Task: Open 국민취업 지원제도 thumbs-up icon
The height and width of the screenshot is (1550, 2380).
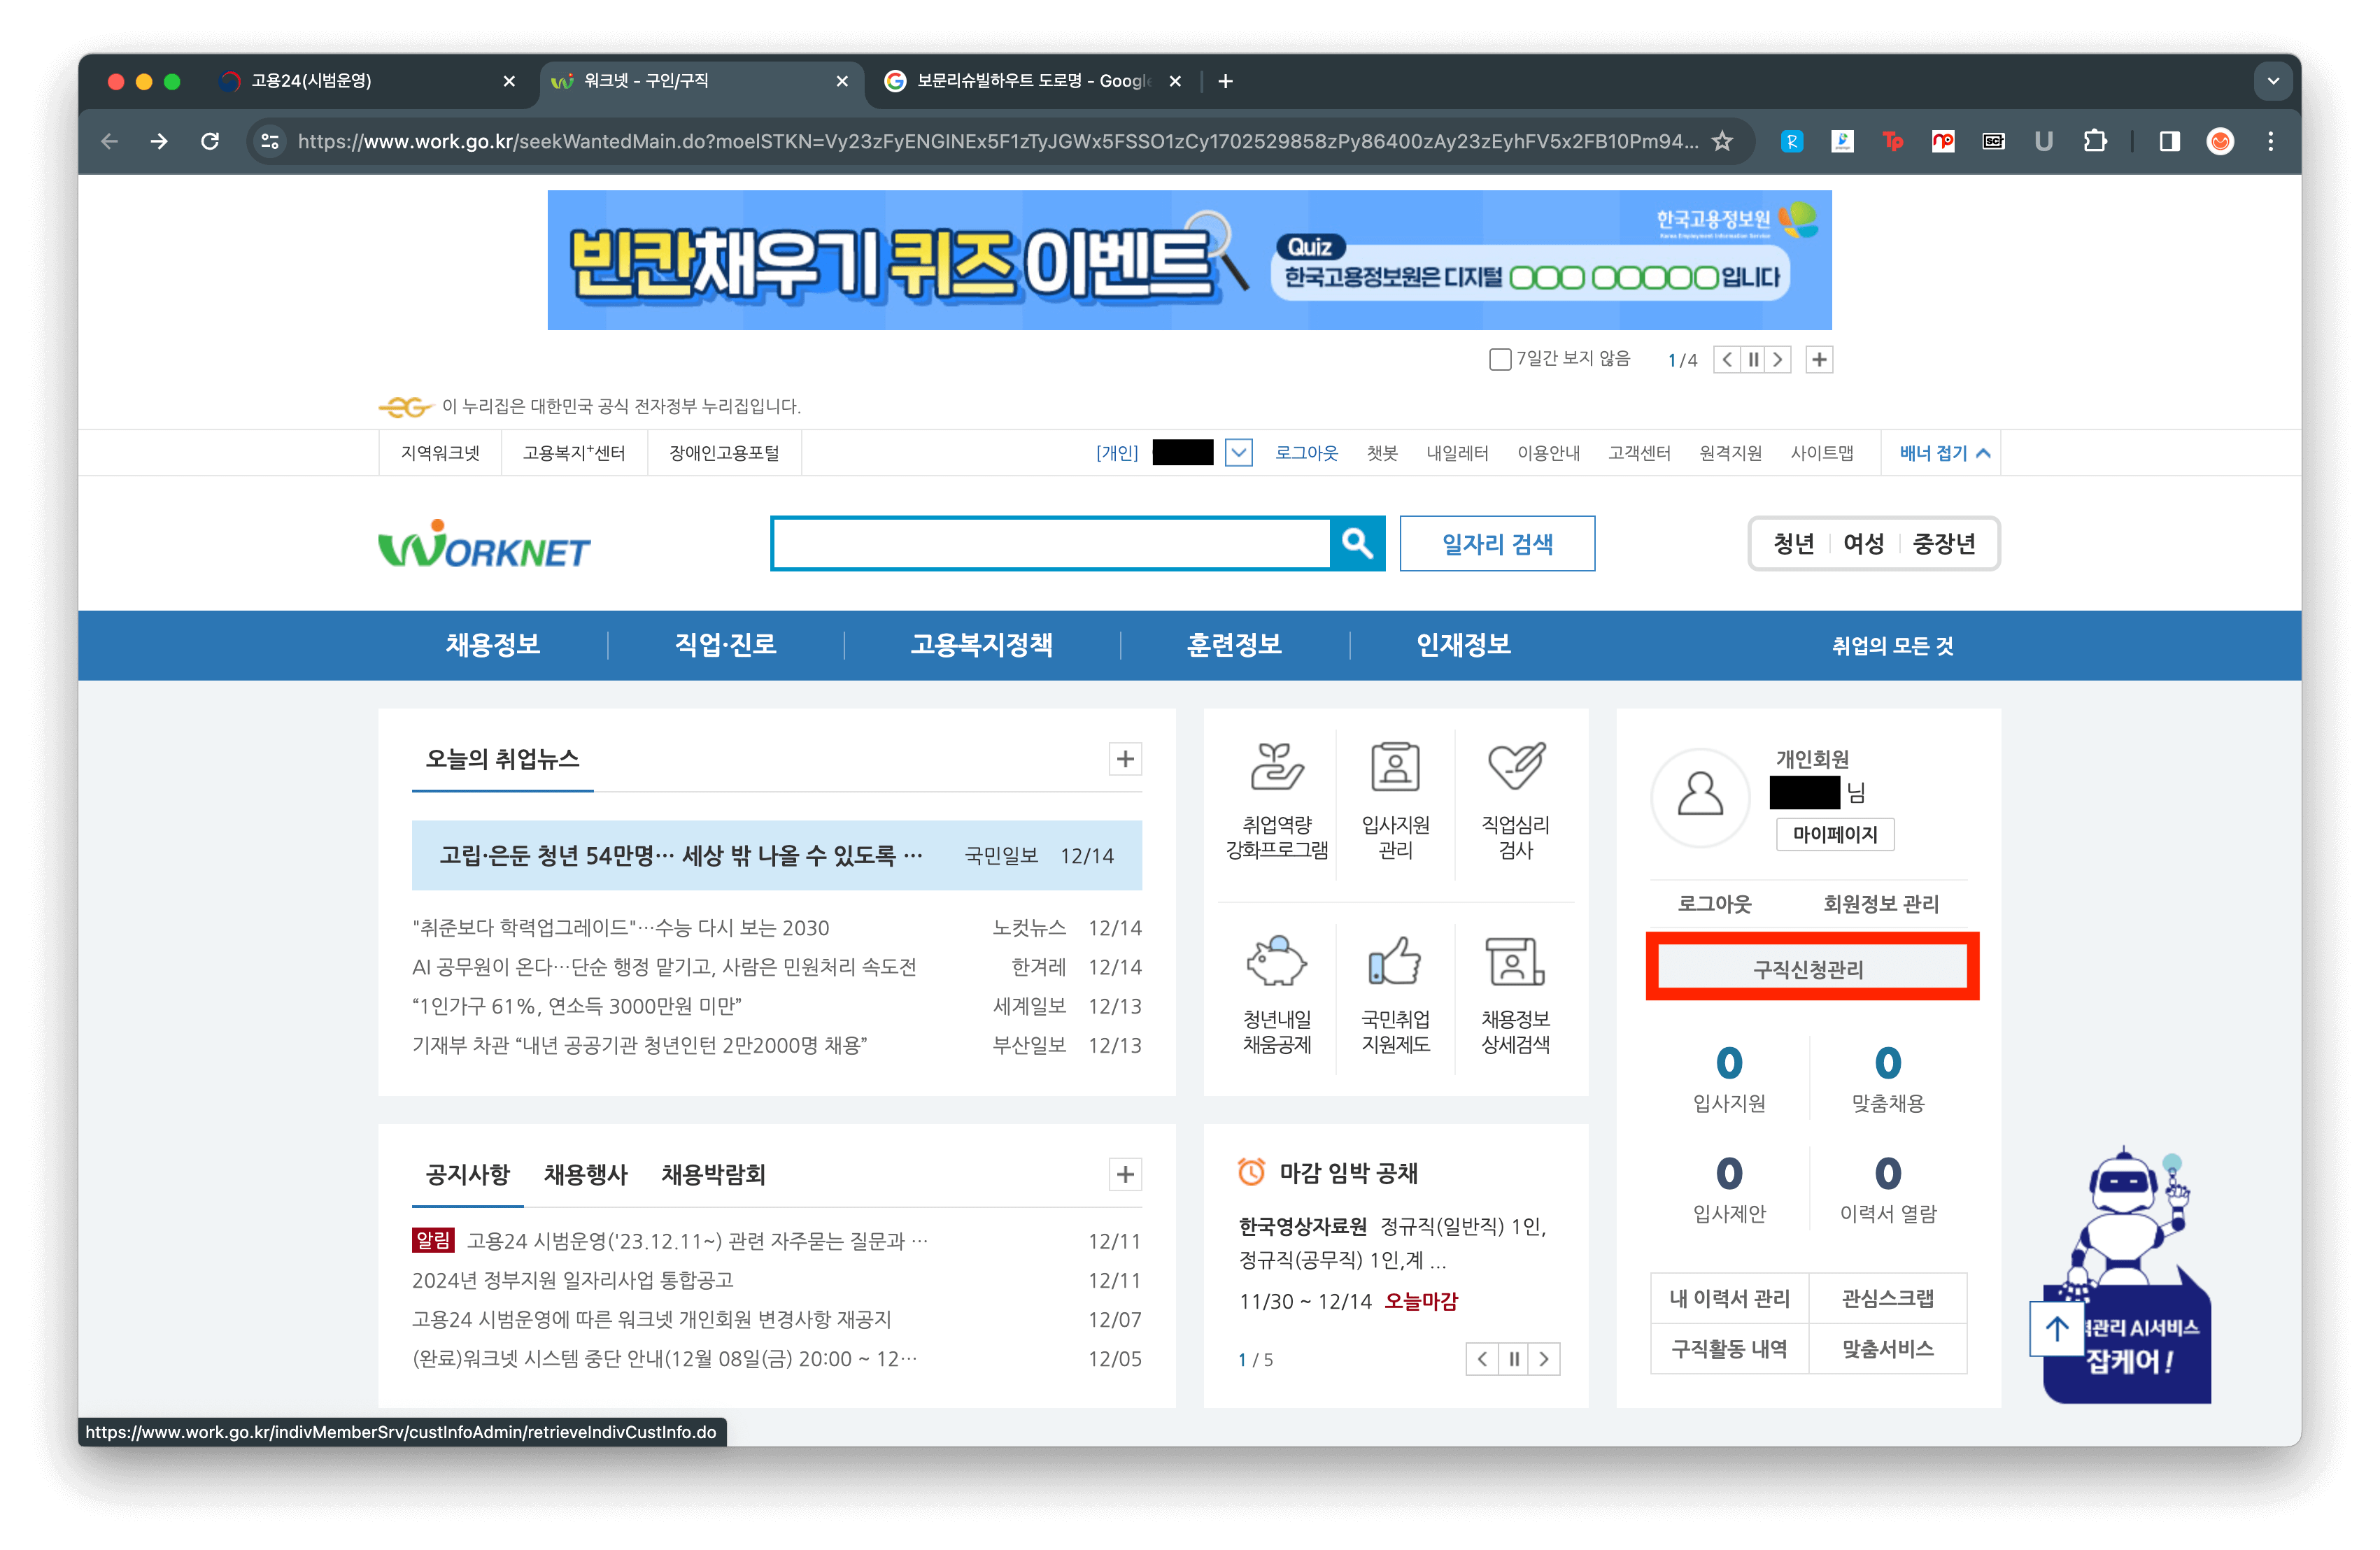Action: pyautogui.click(x=1395, y=962)
